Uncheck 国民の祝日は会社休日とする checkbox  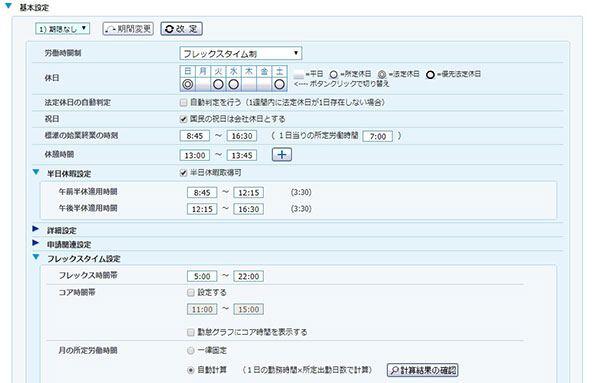[183, 119]
